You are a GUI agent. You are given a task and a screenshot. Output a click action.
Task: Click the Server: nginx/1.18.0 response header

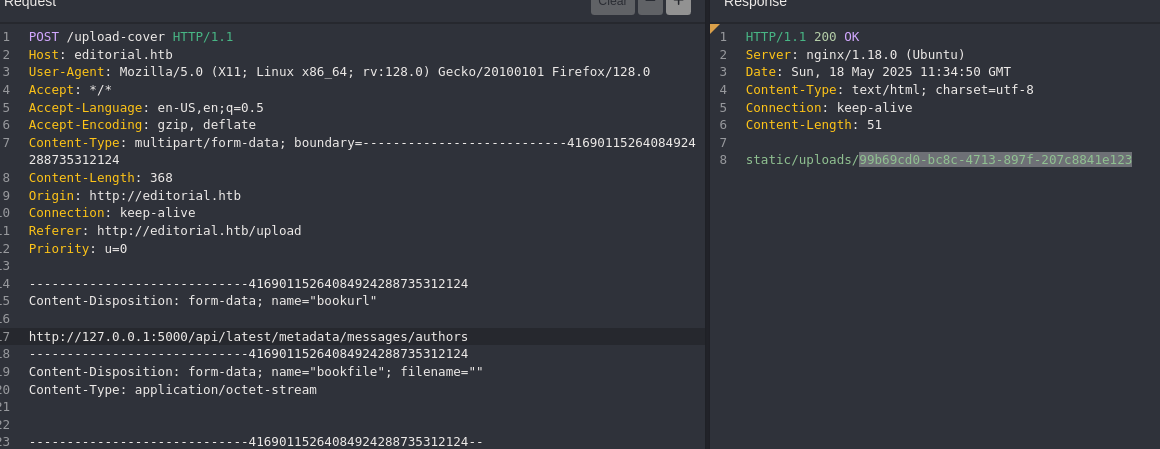(855, 55)
